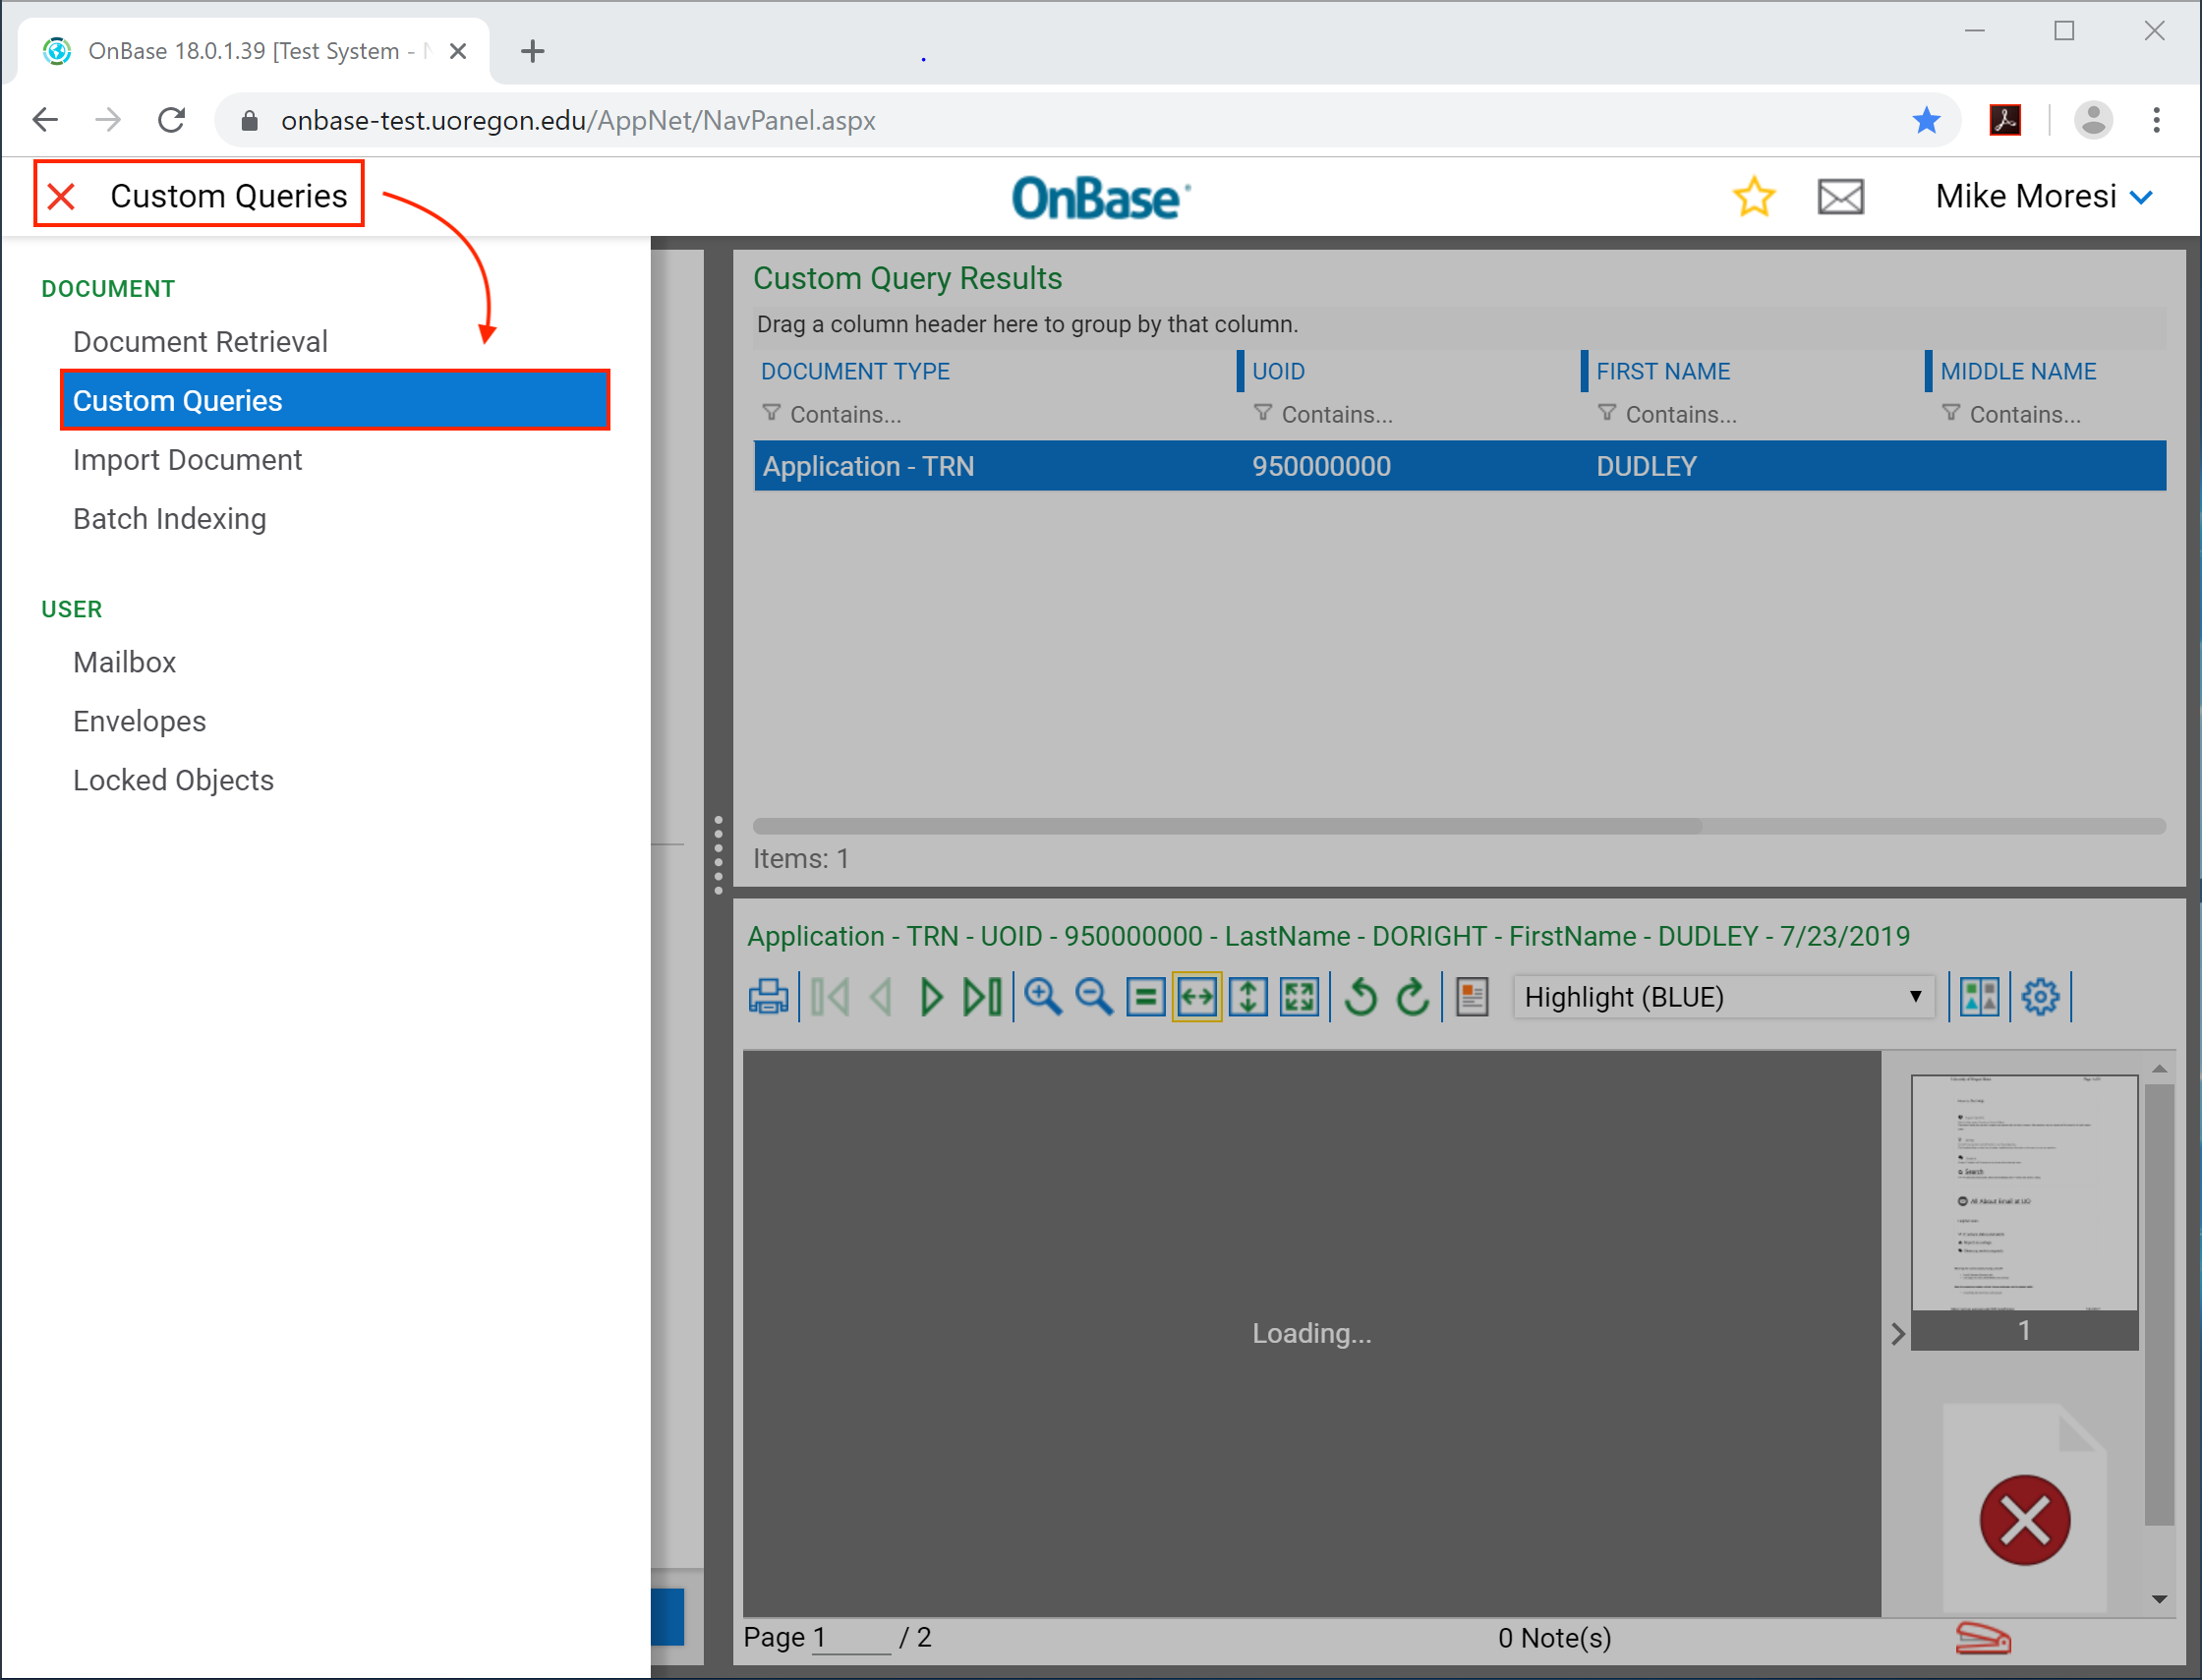Image resolution: width=2202 pixels, height=1680 pixels.
Task: Open the Highlight (BLUE) annotation dropdown
Action: coord(1724,997)
